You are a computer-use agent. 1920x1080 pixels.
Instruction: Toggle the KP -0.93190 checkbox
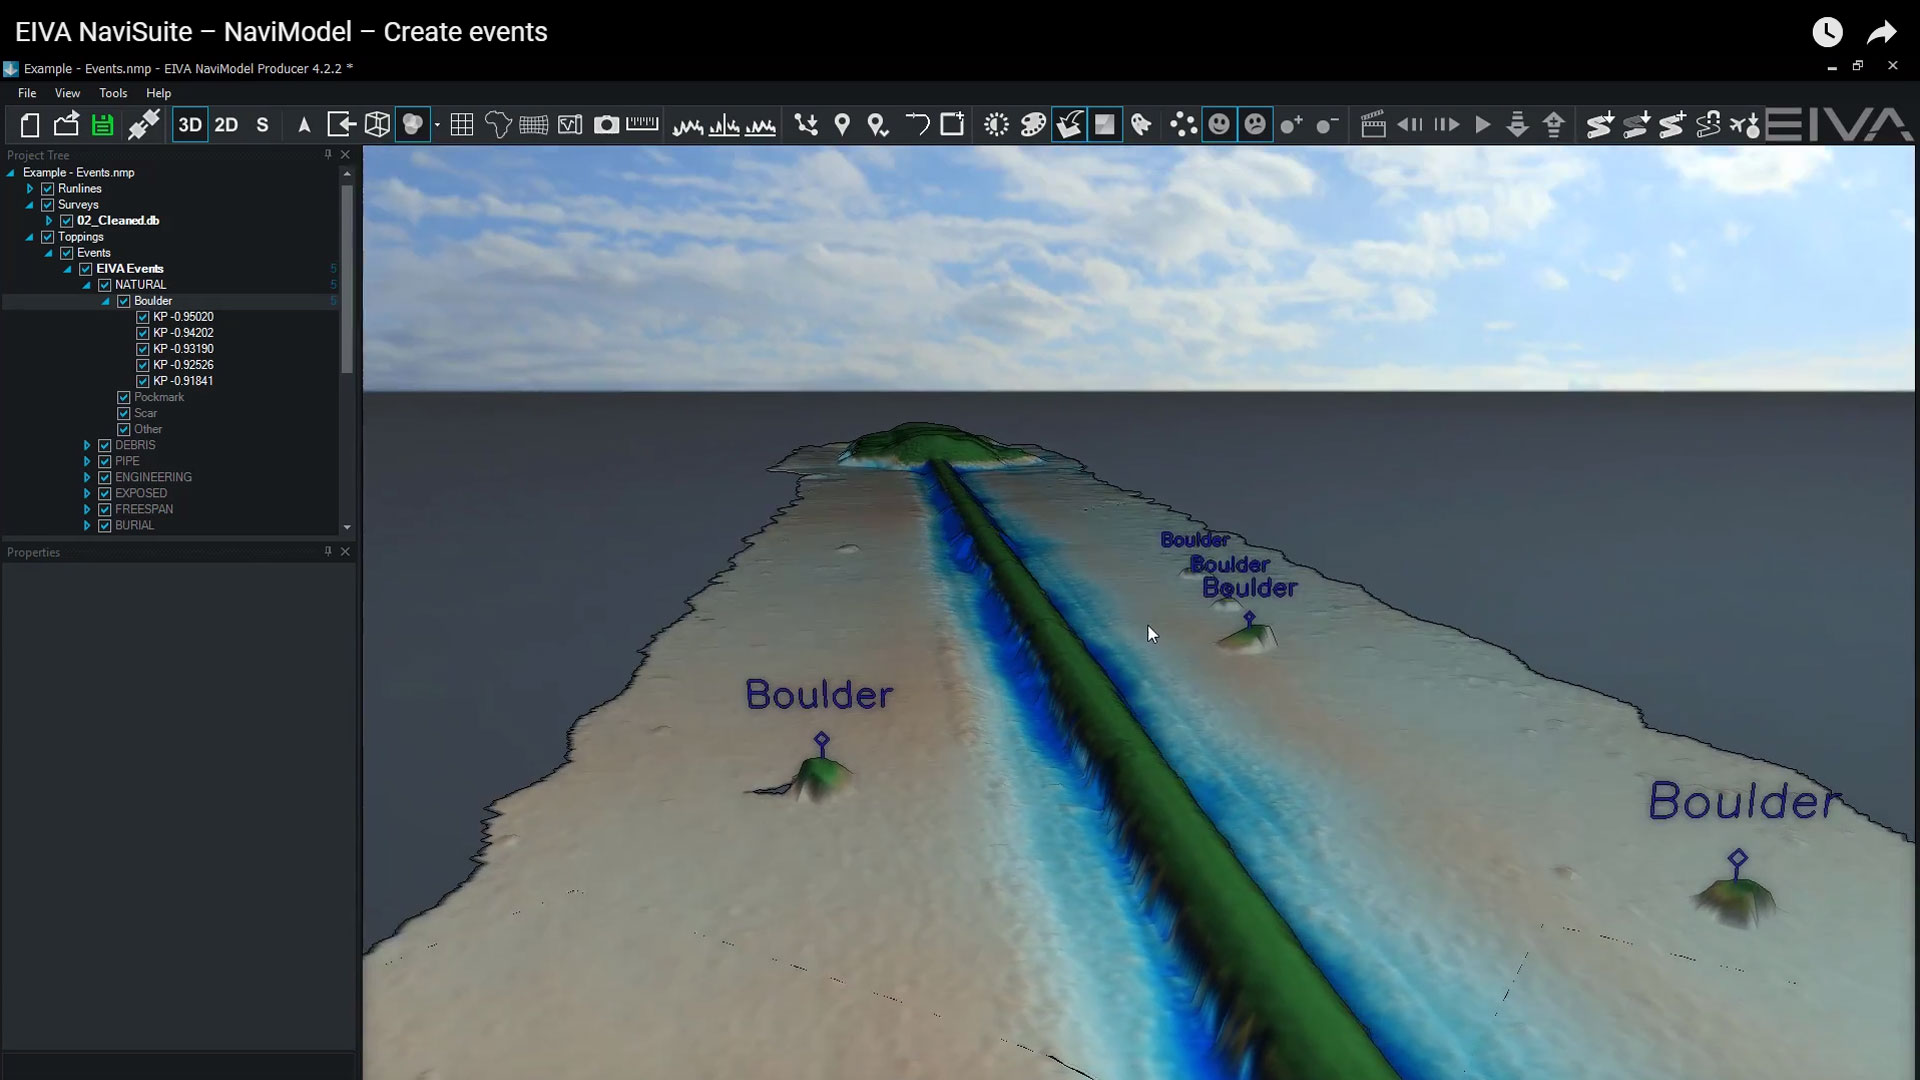pos(143,349)
